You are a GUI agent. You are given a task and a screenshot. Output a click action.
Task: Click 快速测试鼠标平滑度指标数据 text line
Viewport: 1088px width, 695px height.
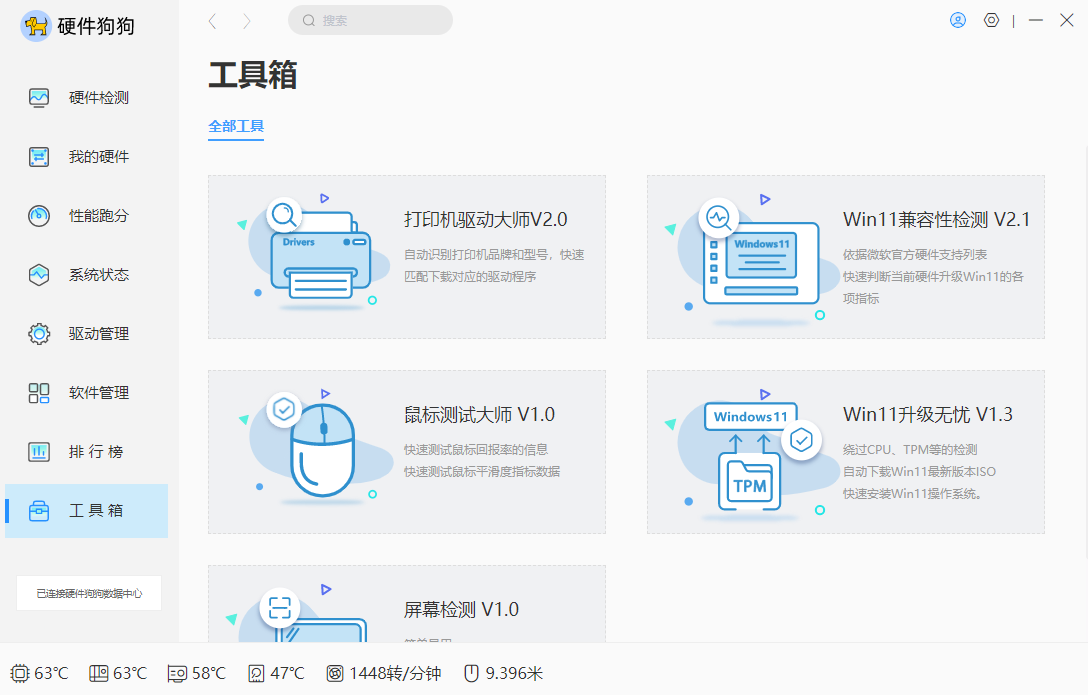tap(482, 472)
